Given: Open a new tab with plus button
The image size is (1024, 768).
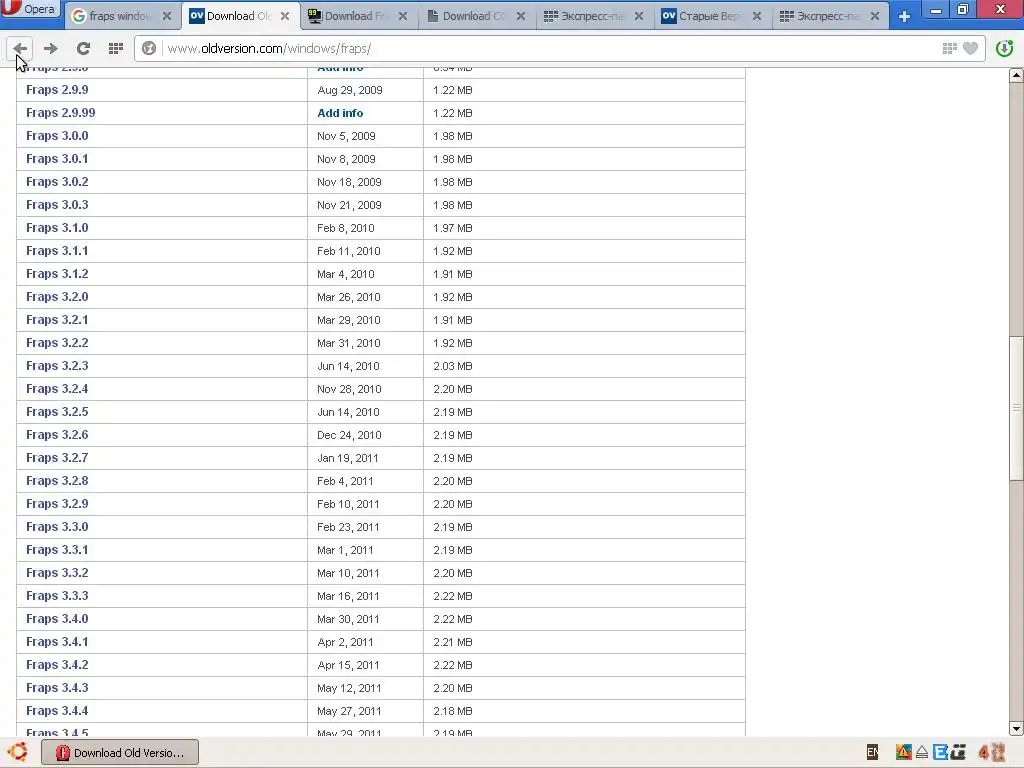Looking at the screenshot, I should [x=904, y=16].
